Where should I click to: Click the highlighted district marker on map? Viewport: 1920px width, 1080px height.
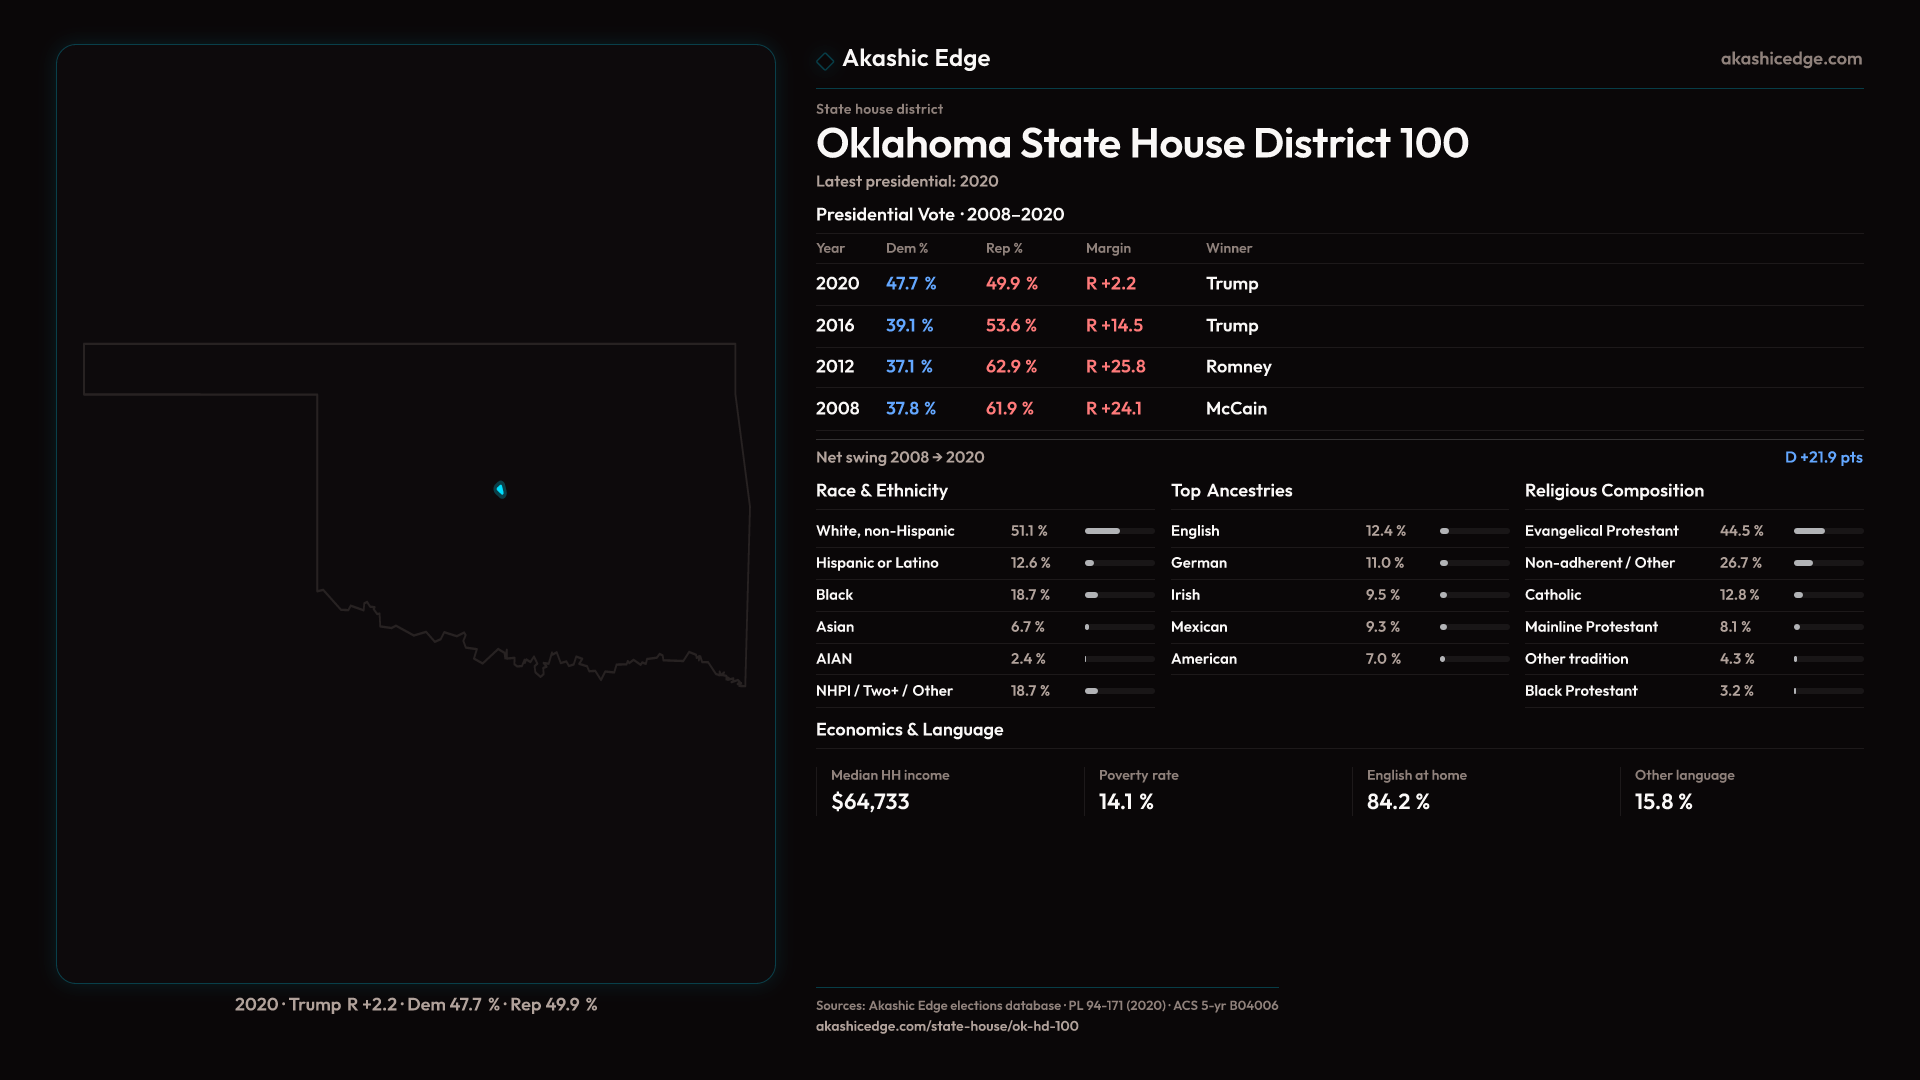[500, 489]
